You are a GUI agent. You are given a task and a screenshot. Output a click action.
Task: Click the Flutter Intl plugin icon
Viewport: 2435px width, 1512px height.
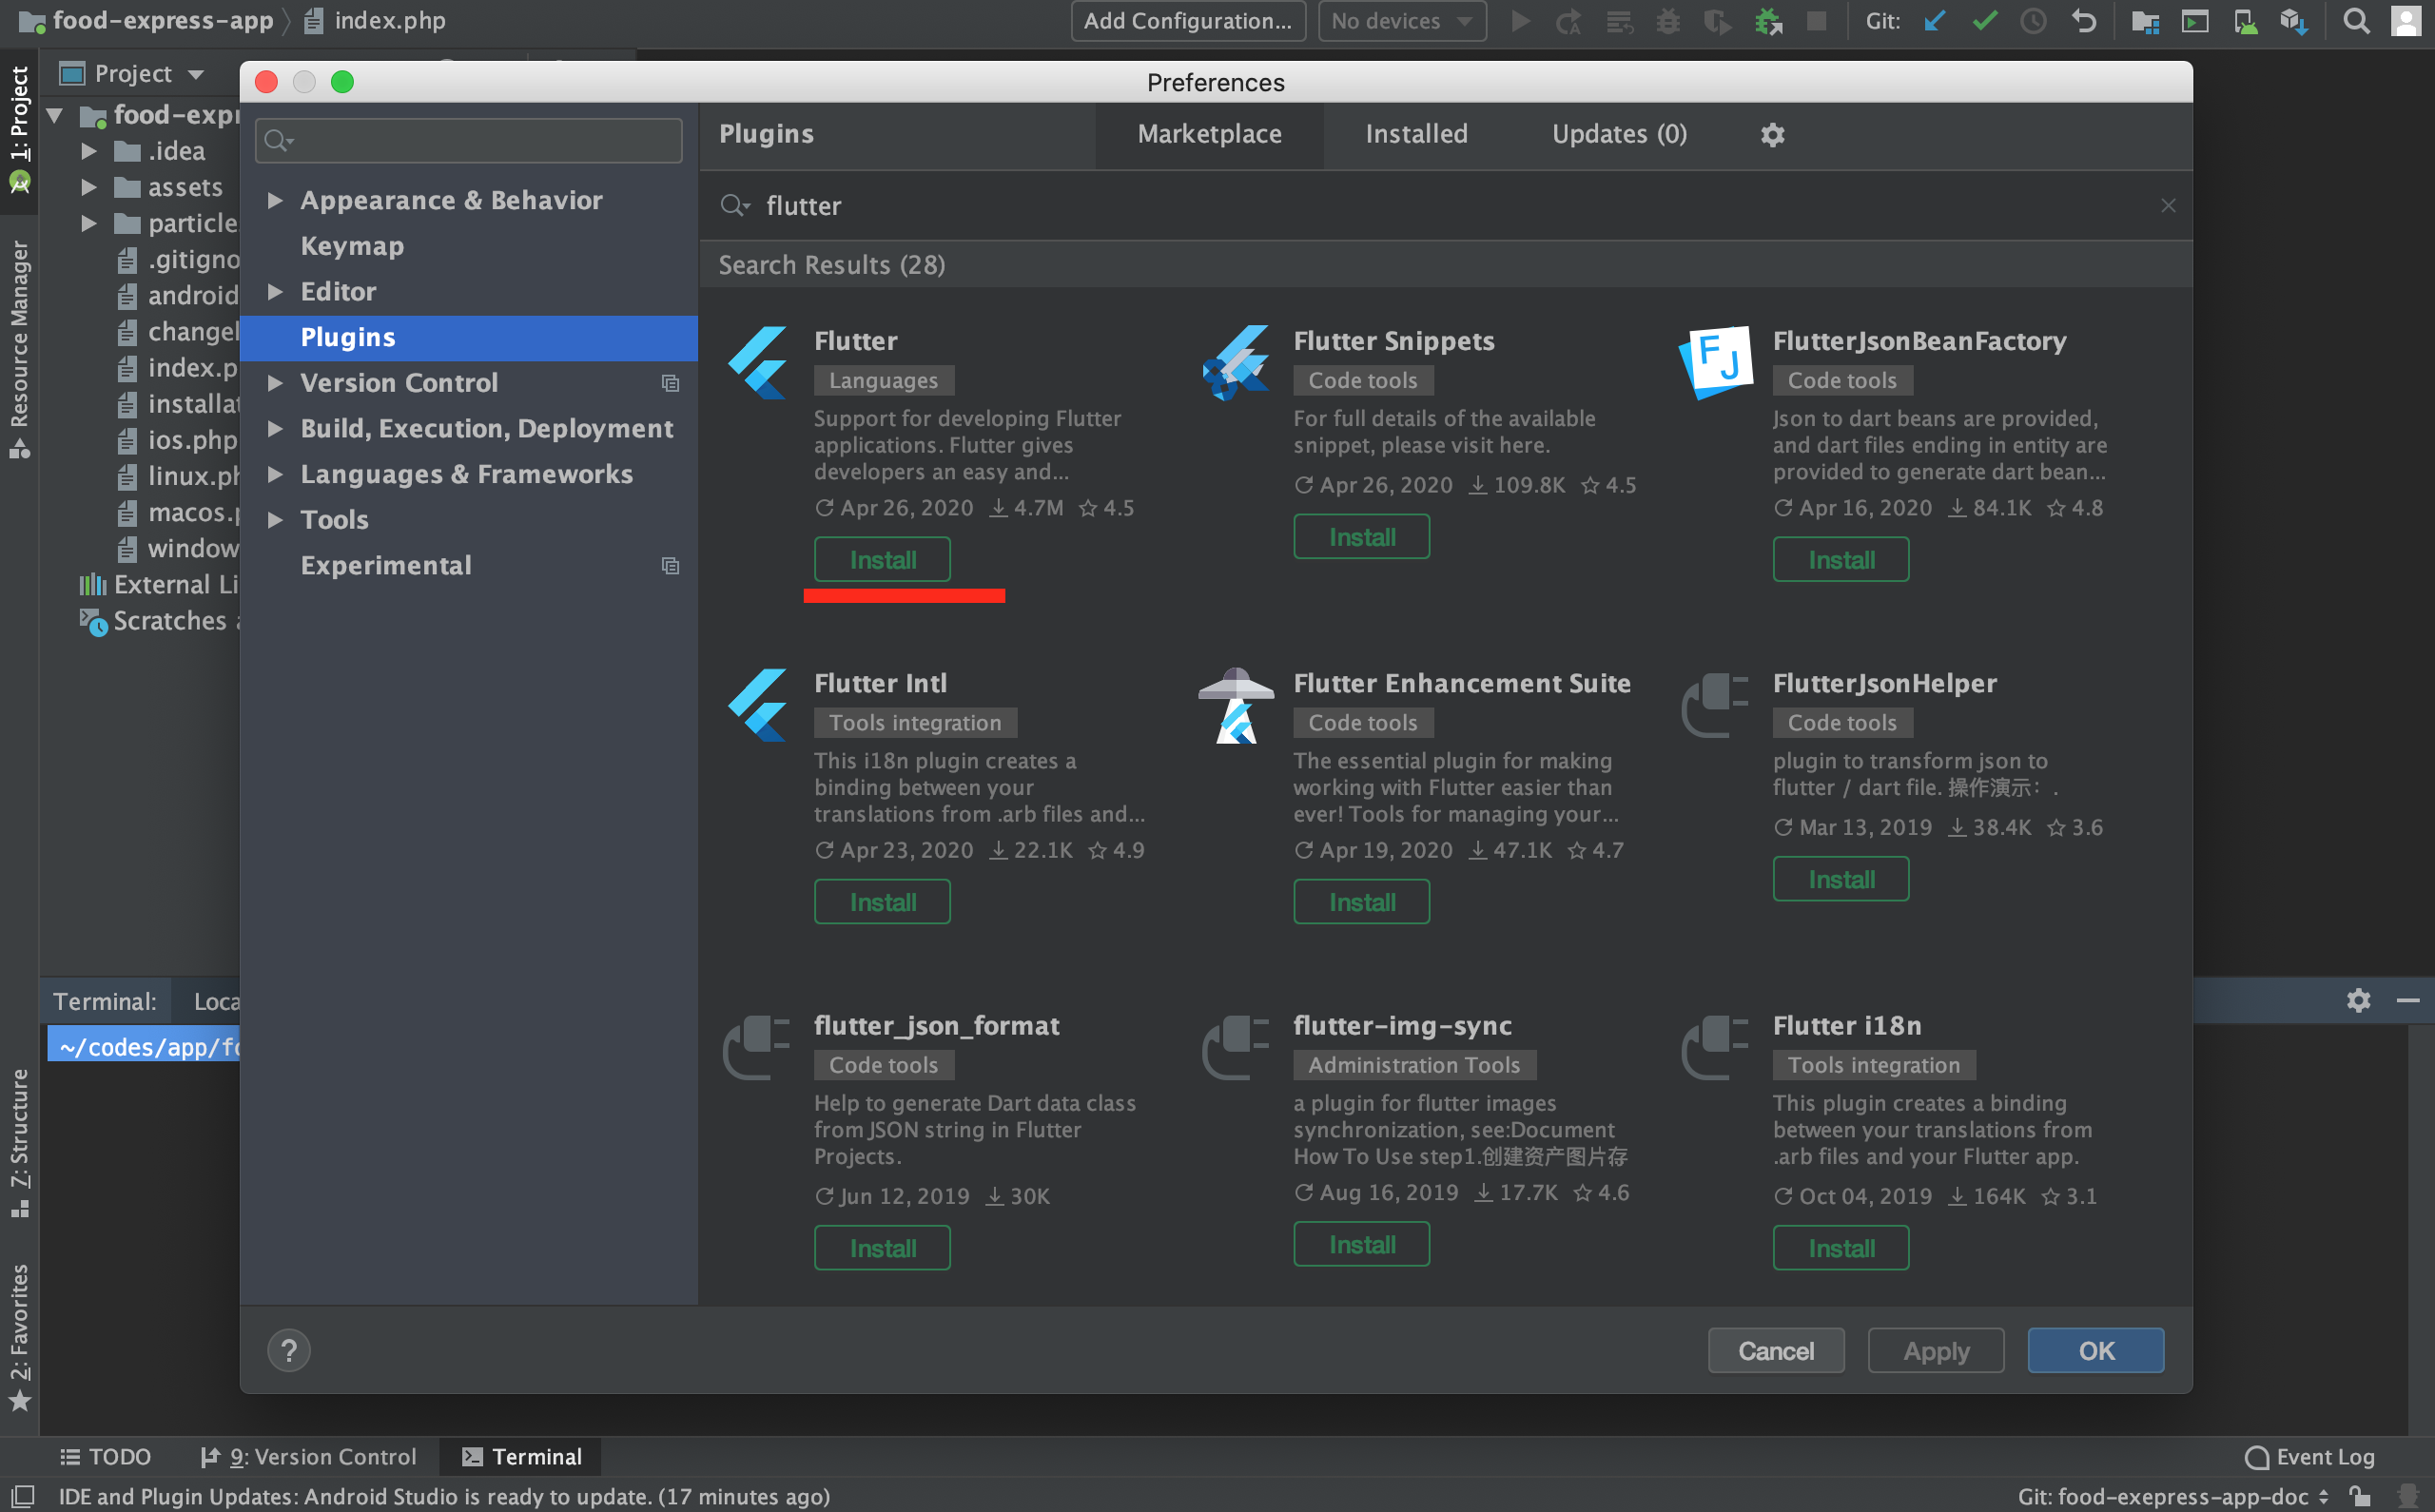[757, 705]
